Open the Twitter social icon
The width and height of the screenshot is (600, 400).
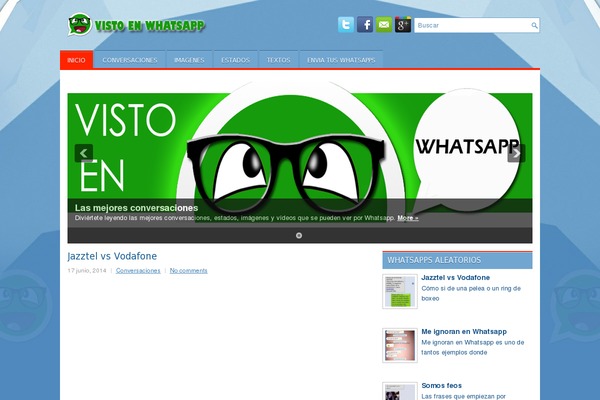coord(346,25)
